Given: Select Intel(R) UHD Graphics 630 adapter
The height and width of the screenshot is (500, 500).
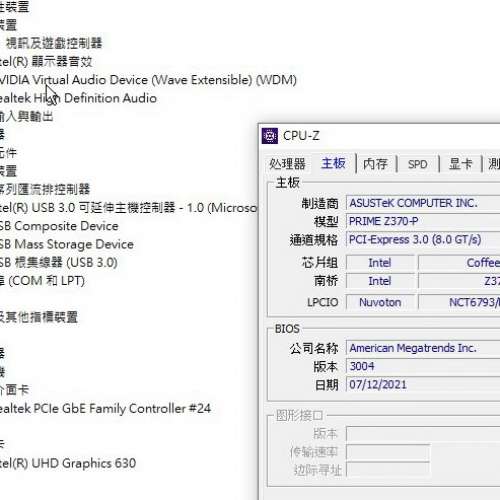Looking at the screenshot, I should 68,463.
